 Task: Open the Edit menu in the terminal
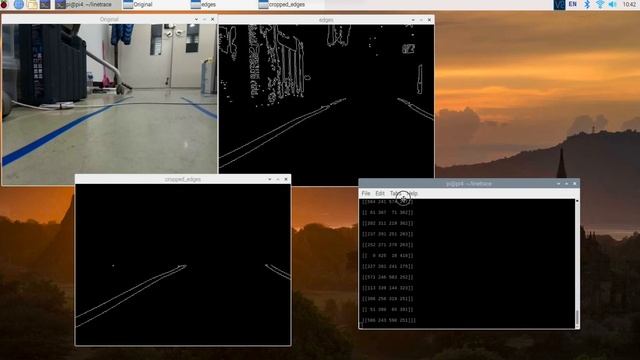click(380, 193)
